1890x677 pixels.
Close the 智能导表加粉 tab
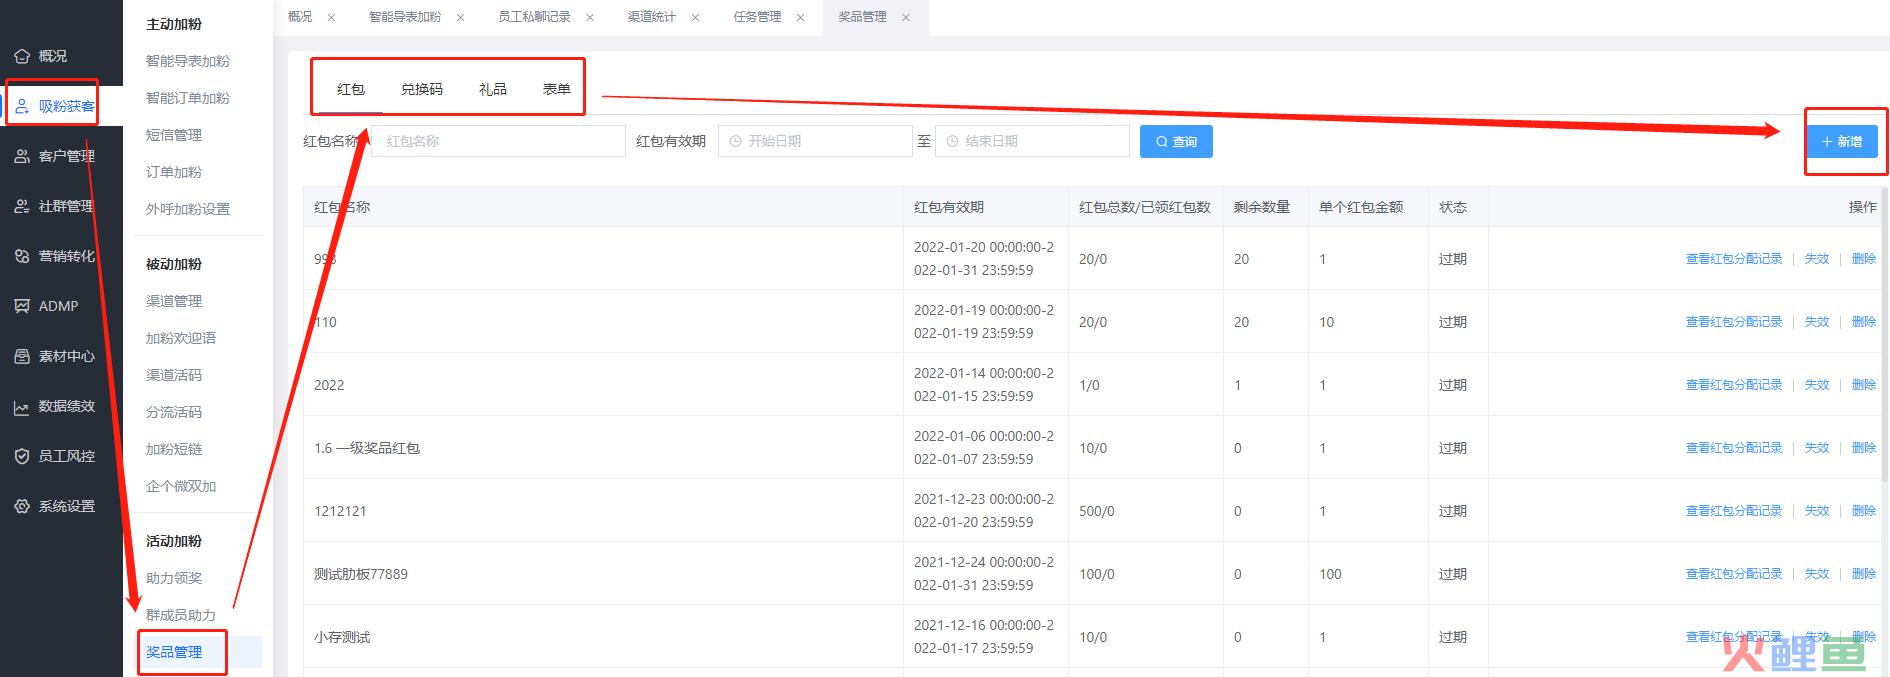(x=460, y=17)
